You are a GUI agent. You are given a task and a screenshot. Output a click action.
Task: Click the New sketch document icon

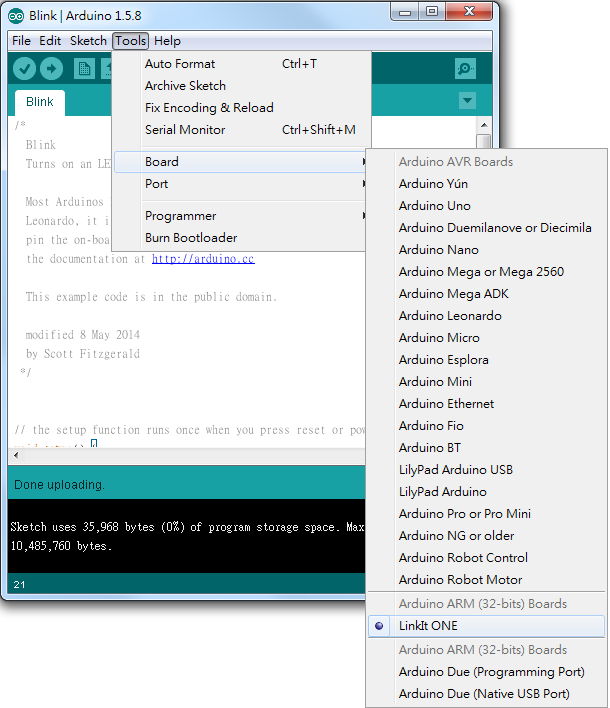coord(84,69)
